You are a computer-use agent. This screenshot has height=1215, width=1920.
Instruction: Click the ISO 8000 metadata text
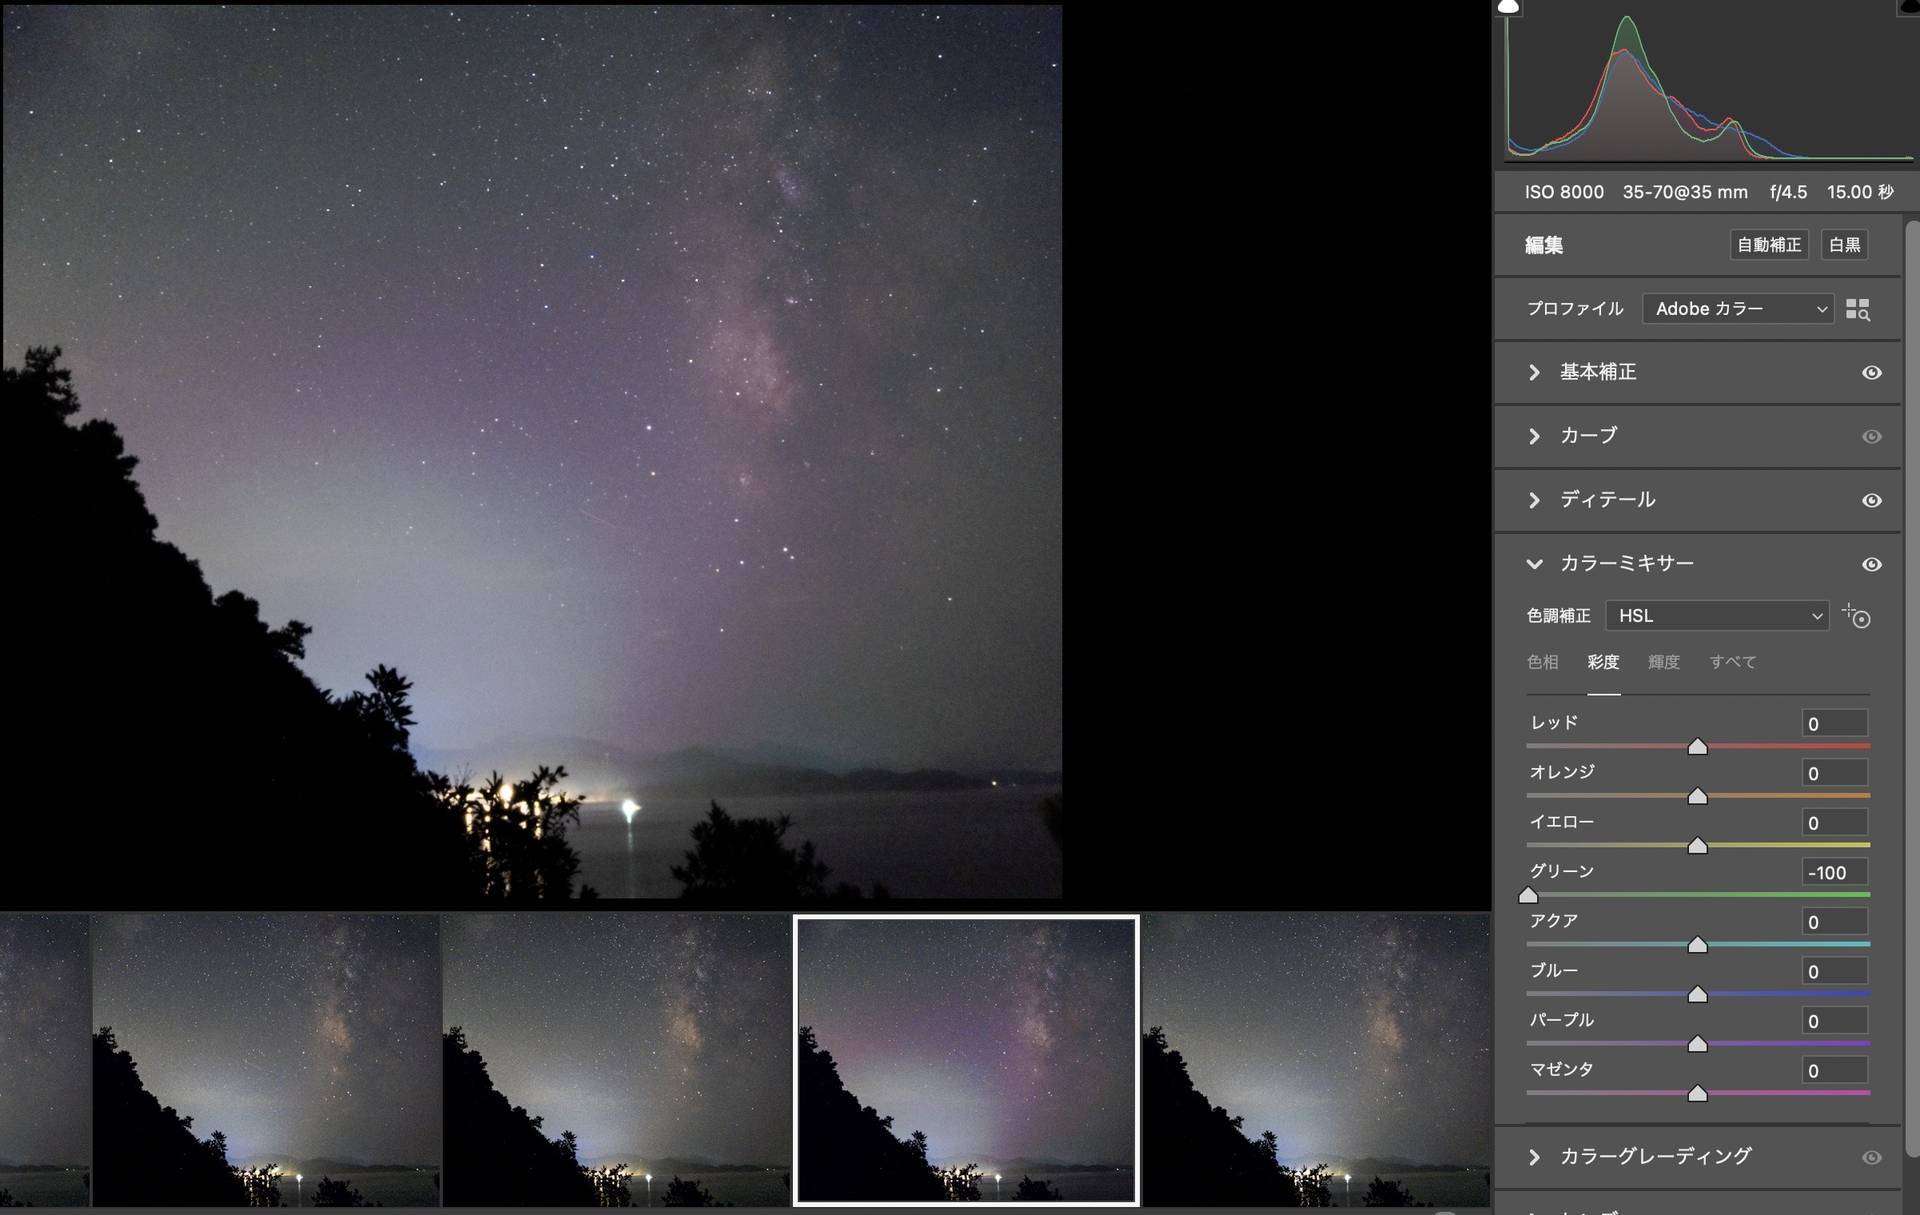[1564, 192]
